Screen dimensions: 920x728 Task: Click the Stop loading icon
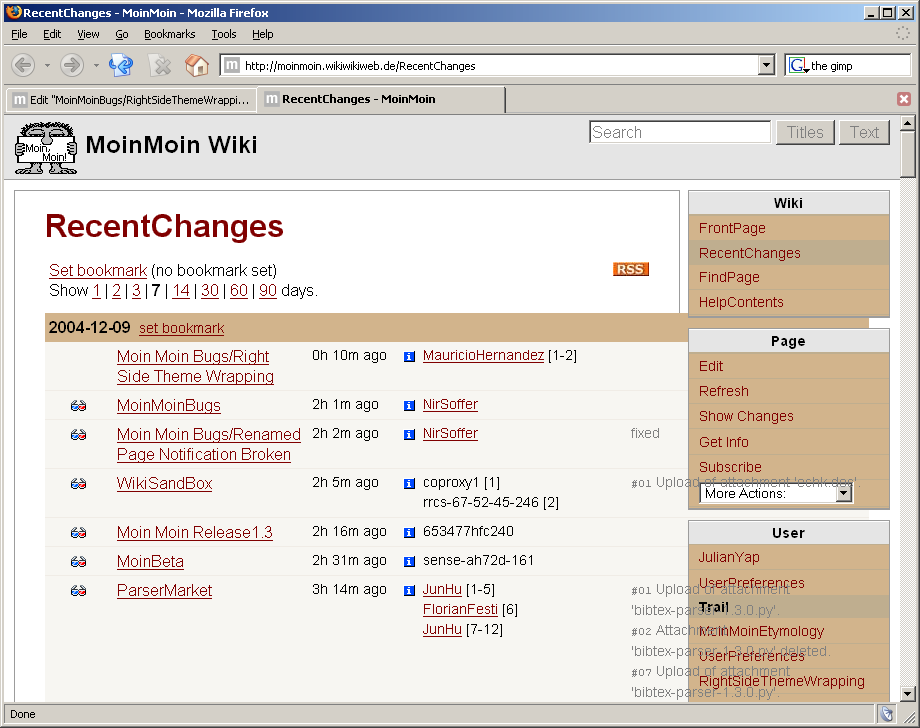click(x=160, y=65)
